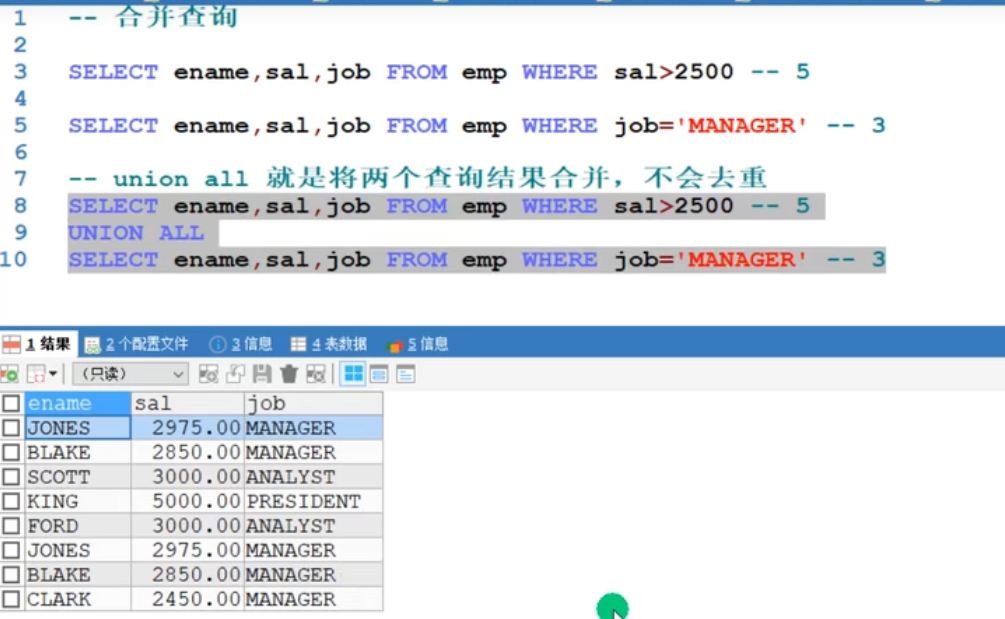
Task: Check the second JONES row checkbox
Action: (x=11, y=550)
